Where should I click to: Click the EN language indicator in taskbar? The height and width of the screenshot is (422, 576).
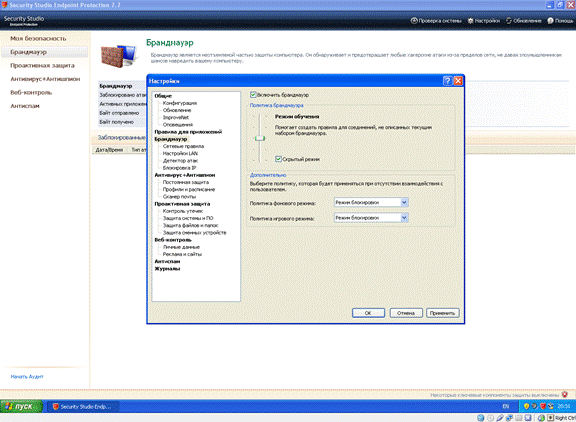click(506, 407)
